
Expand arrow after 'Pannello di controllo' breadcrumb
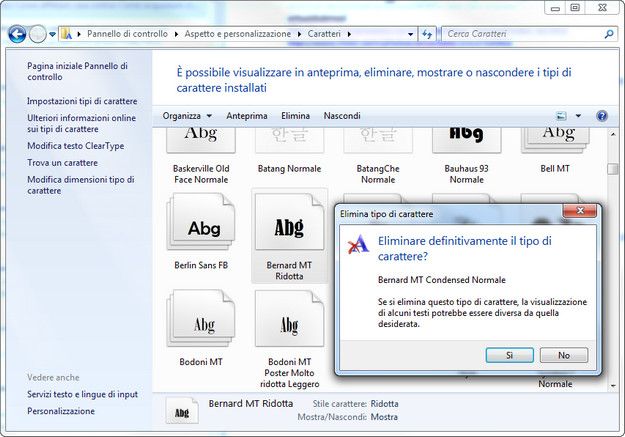coord(176,34)
